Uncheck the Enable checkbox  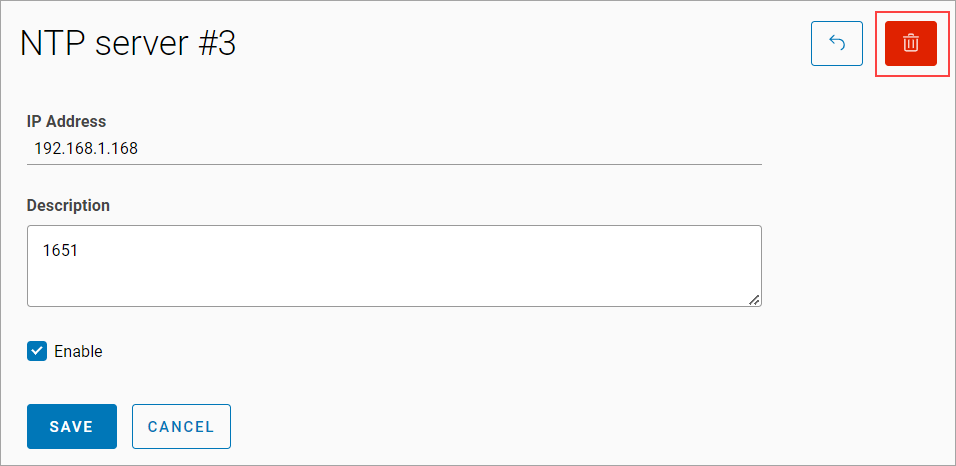click(x=37, y=351)
